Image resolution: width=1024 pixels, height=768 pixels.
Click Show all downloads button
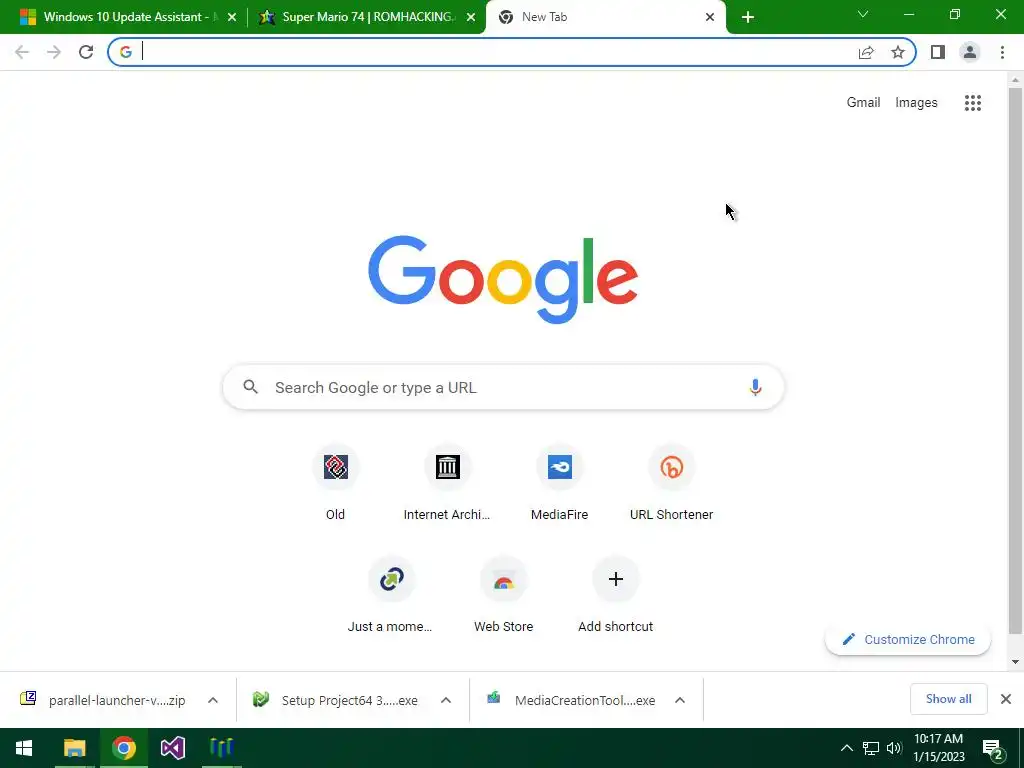click(x=948, y=699)
